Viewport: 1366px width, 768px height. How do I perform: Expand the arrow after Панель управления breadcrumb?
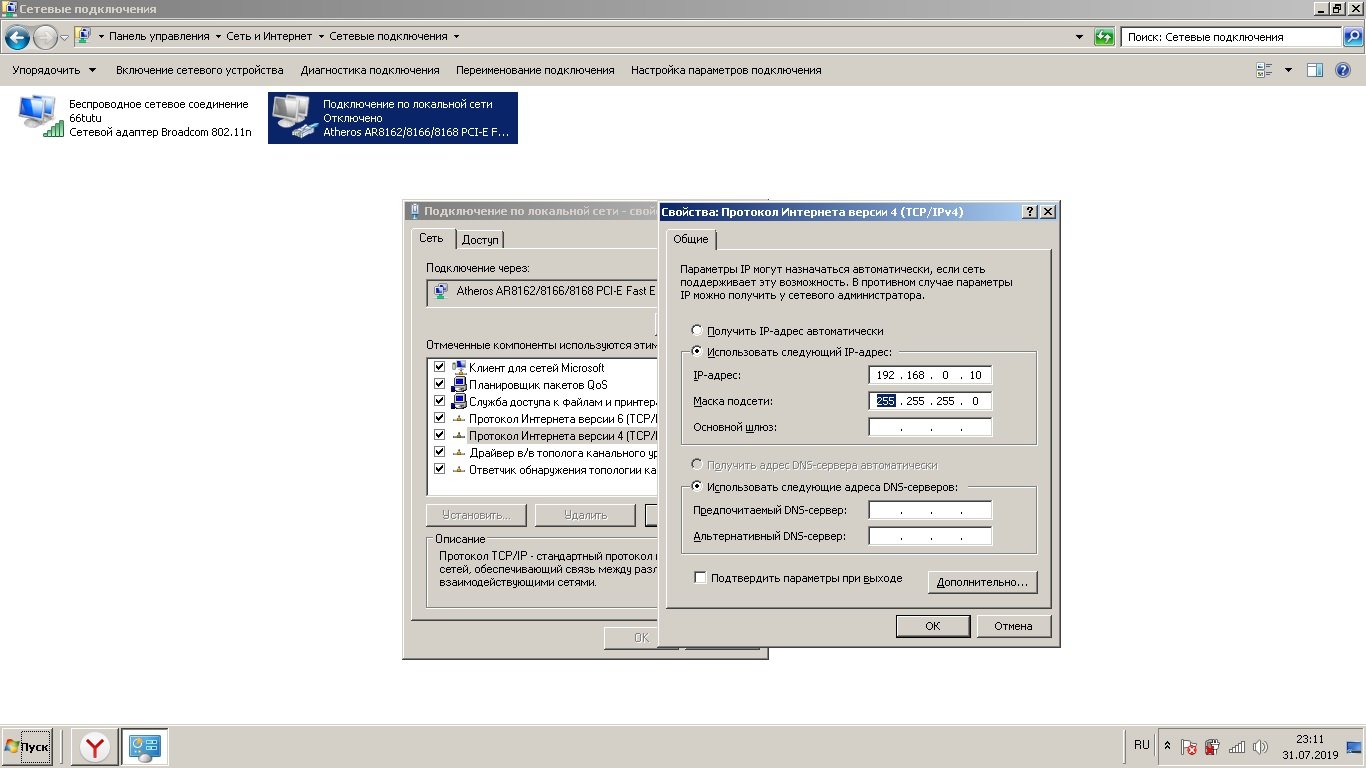click(x=218, y=36)
